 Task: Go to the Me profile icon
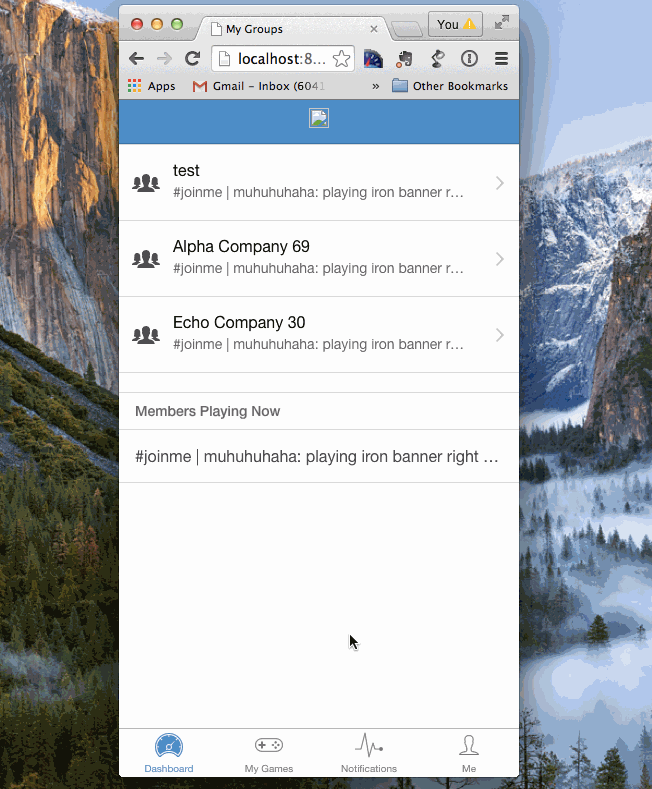[x=468, y=752]
